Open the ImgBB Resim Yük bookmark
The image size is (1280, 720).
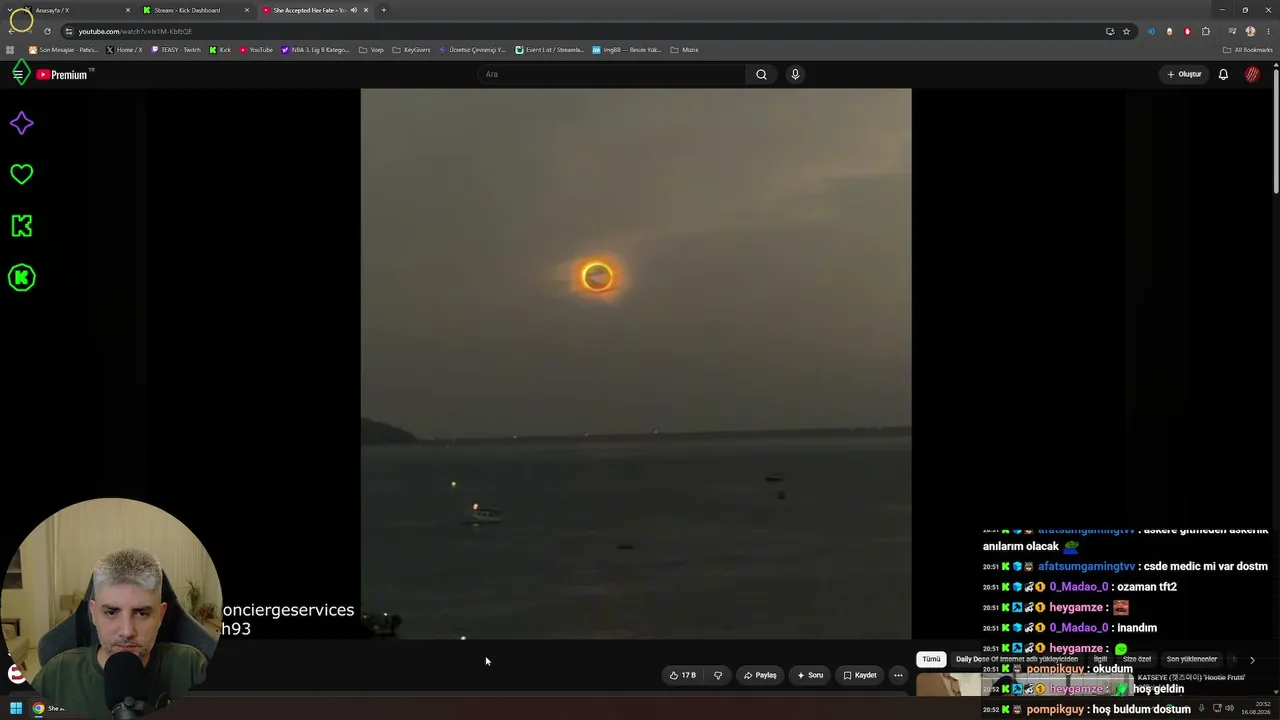(627, 50)
